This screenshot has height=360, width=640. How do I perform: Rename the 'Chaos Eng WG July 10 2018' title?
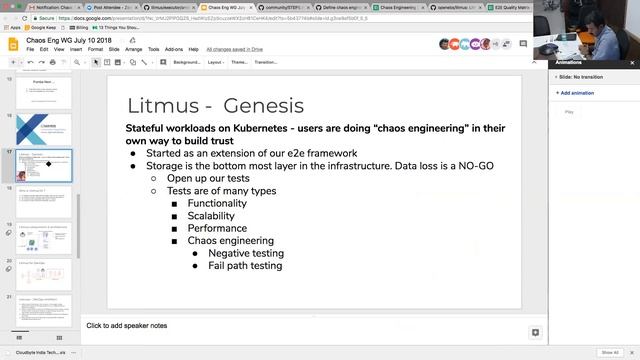point(69,40)
